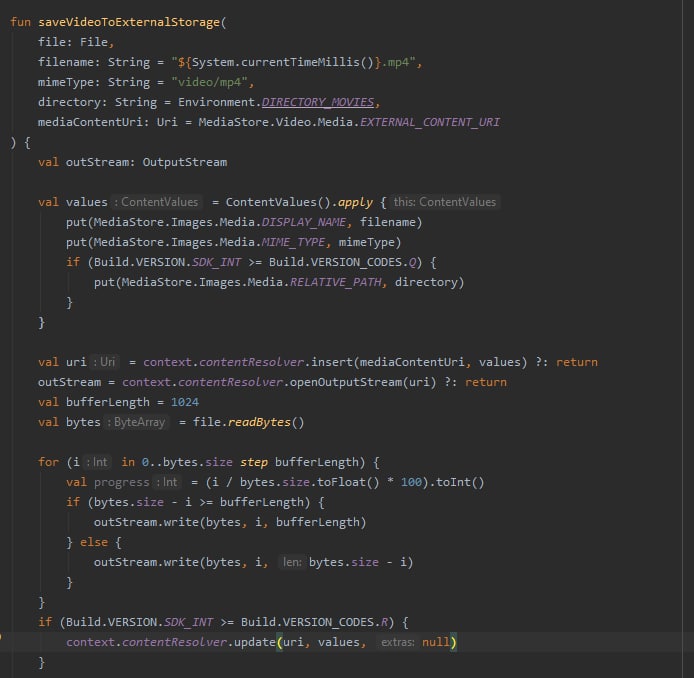Click the openOutputStream method call

346,382
